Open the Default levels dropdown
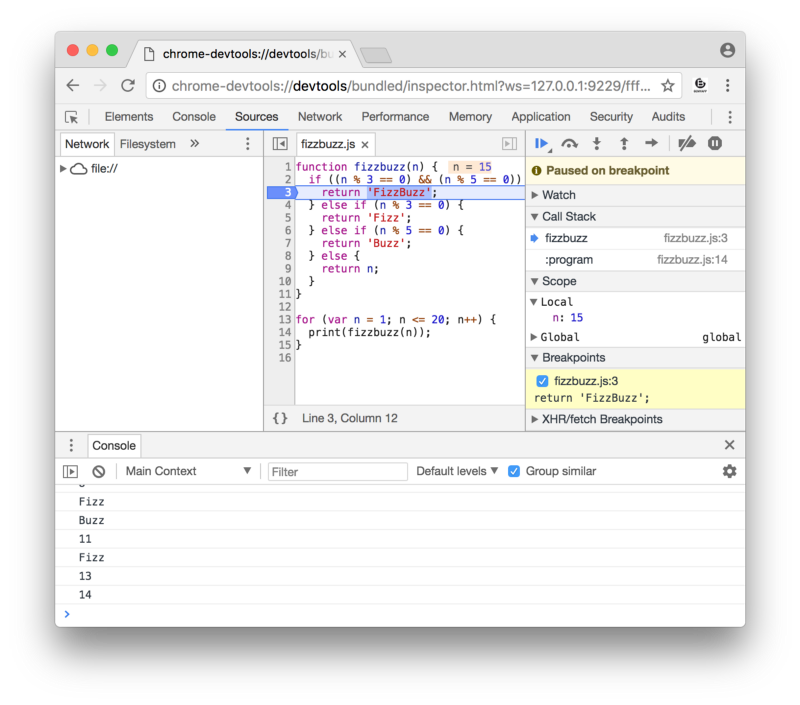Viewport: 800px width, 705px height. click(x=457, y=471)
